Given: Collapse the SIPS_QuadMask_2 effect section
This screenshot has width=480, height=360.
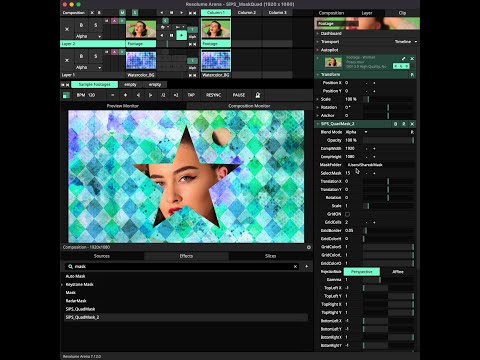Looking at the screenshot, I should pyautogui.click(x=317, y=124).
